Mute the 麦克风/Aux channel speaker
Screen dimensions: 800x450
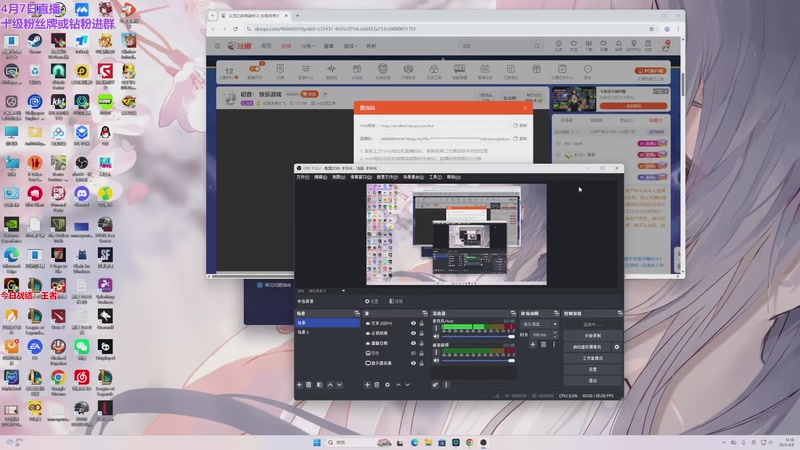point(436,336)
